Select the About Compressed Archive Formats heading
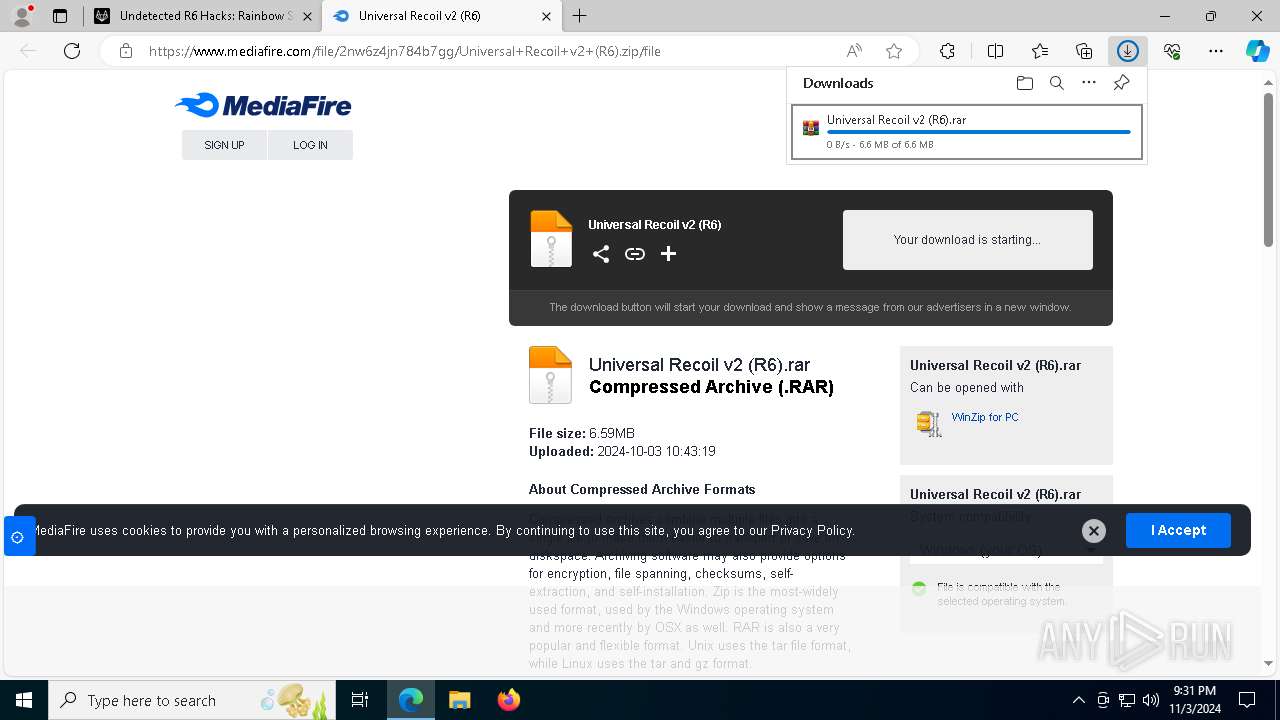This screenshot has height=720, width=1280. [642, 489]
